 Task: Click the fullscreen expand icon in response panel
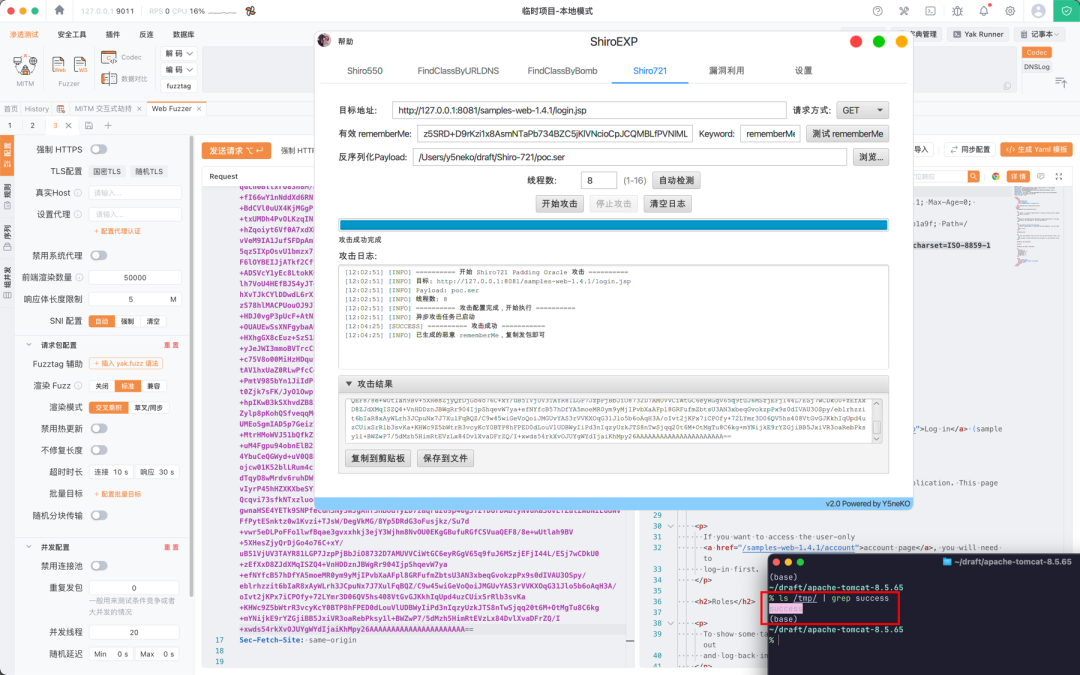[x=1059, y=176]
